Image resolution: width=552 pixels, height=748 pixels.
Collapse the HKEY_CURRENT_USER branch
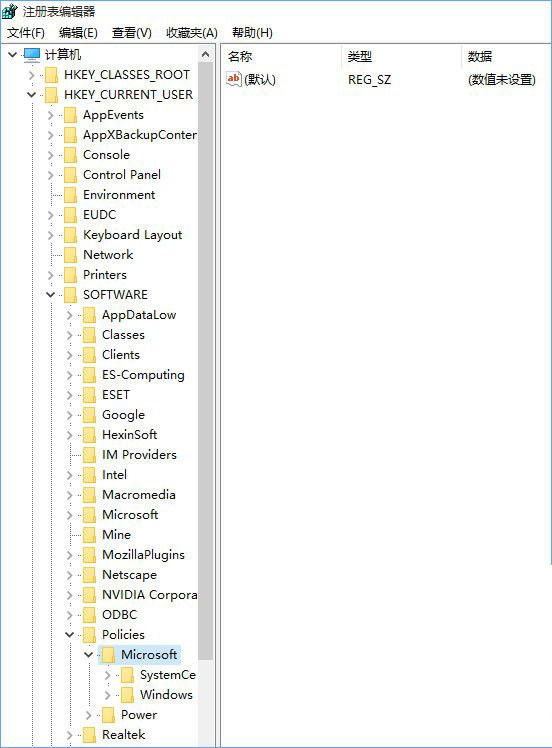(31, 95)
